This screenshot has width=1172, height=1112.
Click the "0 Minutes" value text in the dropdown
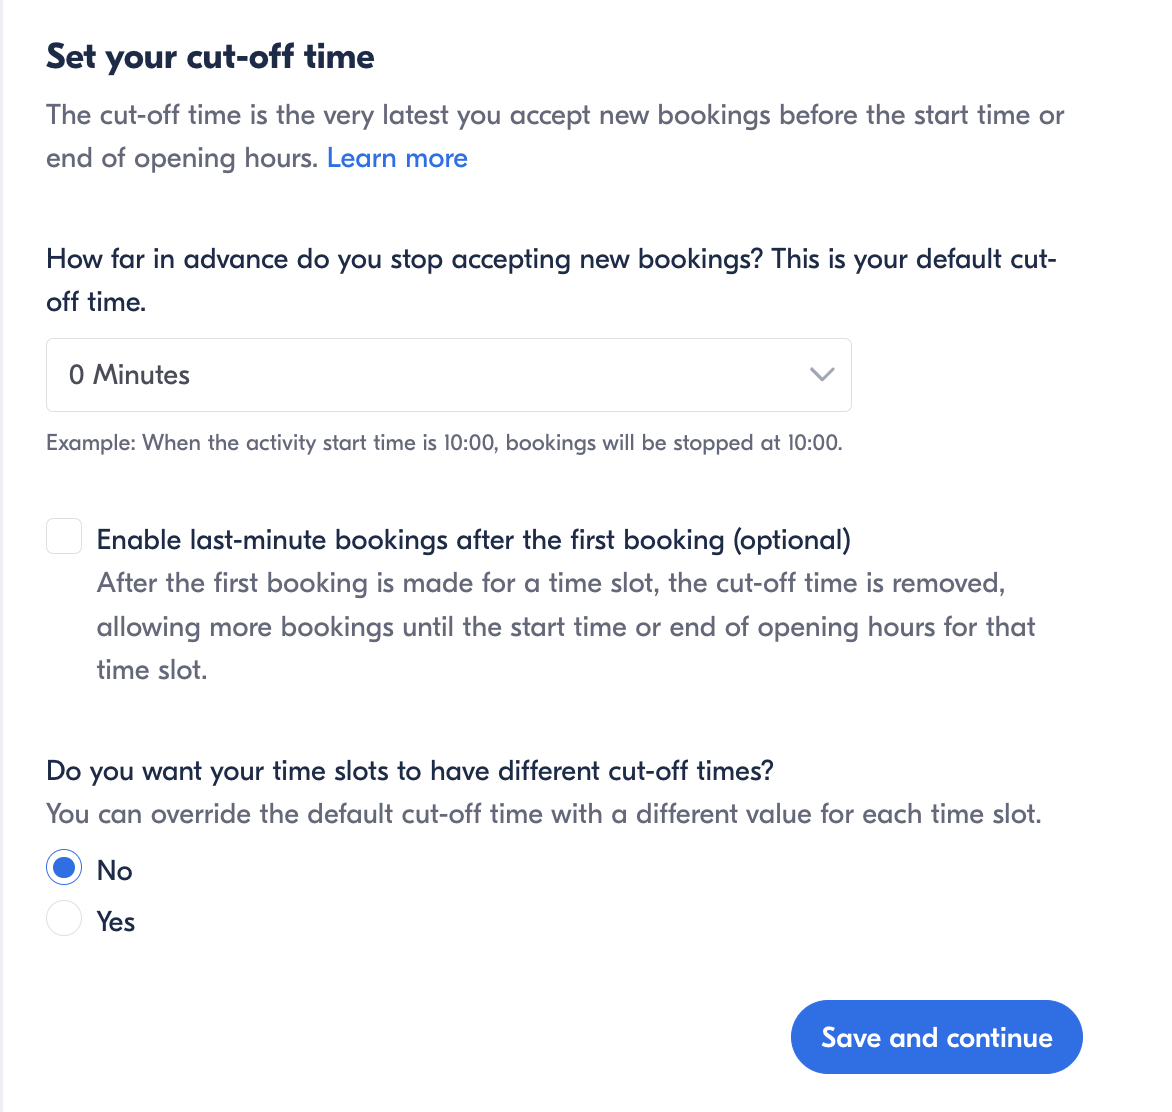[129, 375]
